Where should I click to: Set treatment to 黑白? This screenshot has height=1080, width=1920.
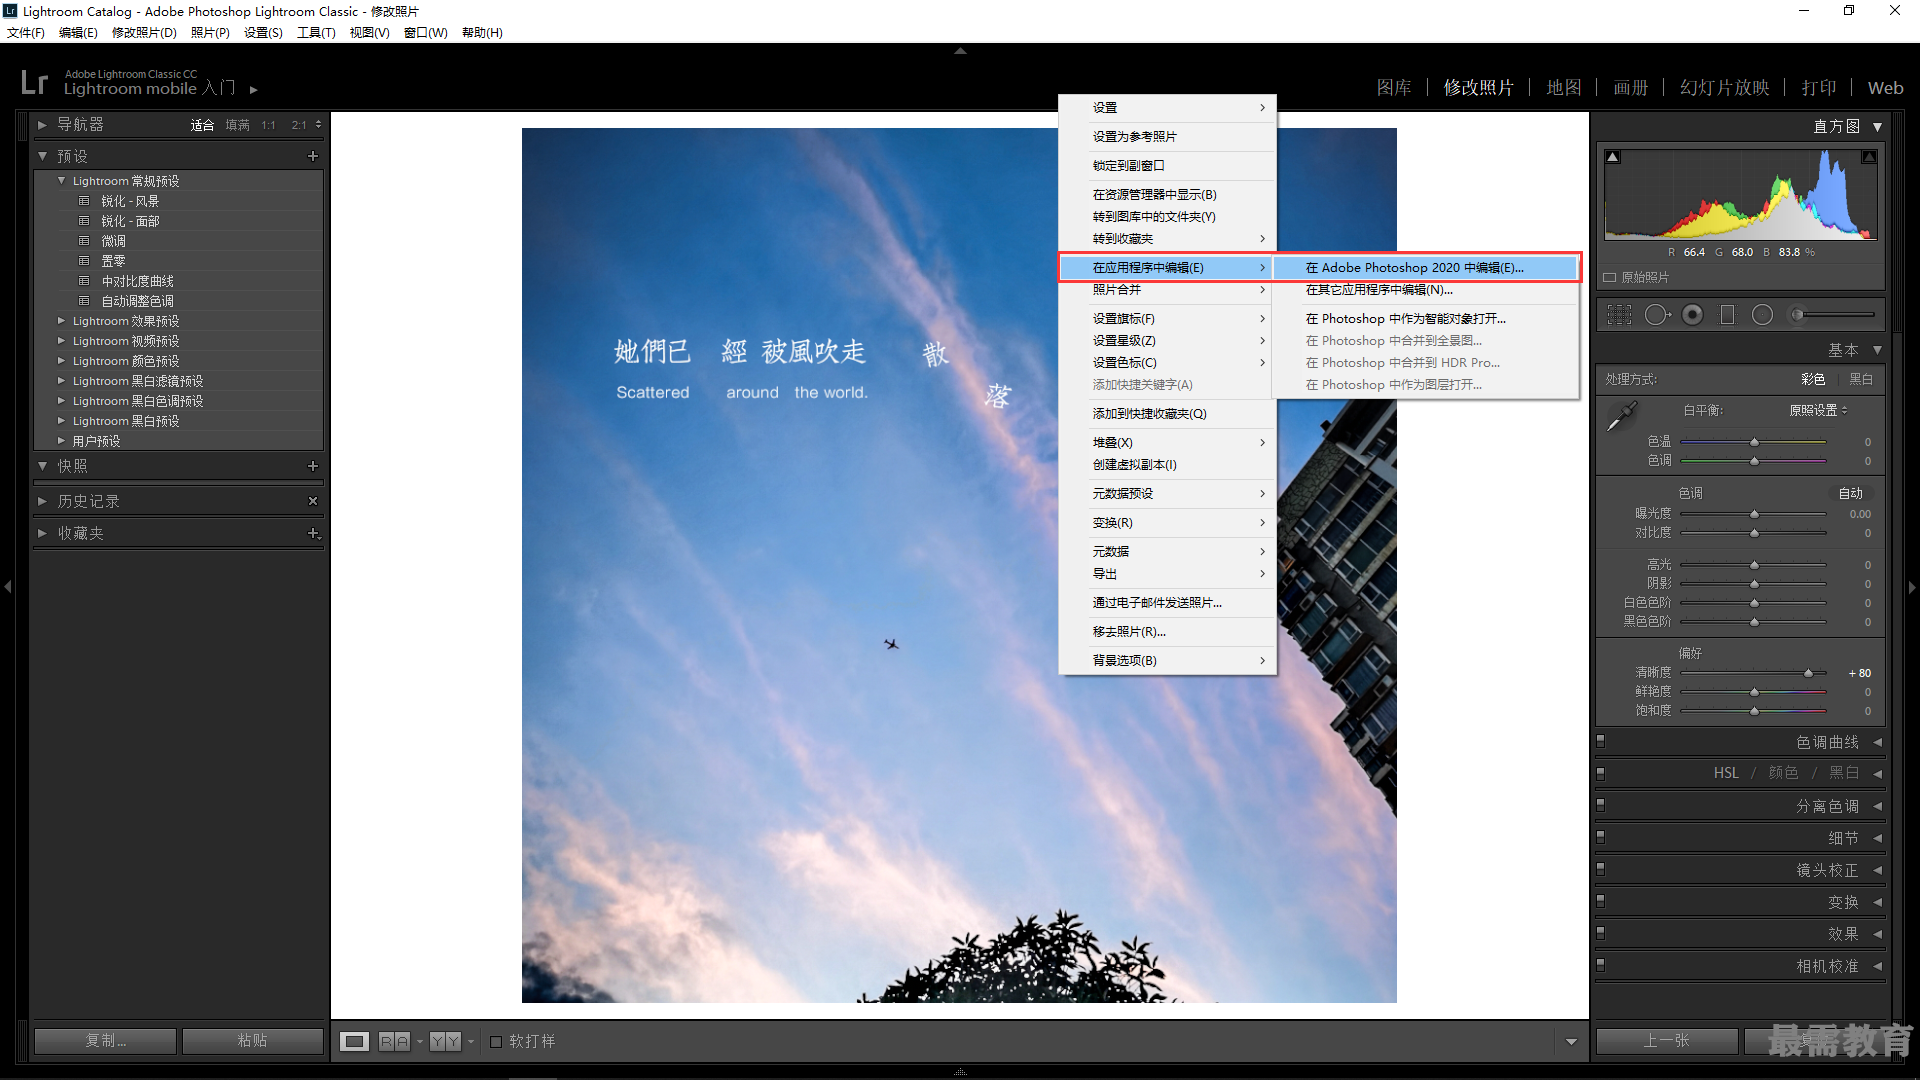pos(1861,379)
